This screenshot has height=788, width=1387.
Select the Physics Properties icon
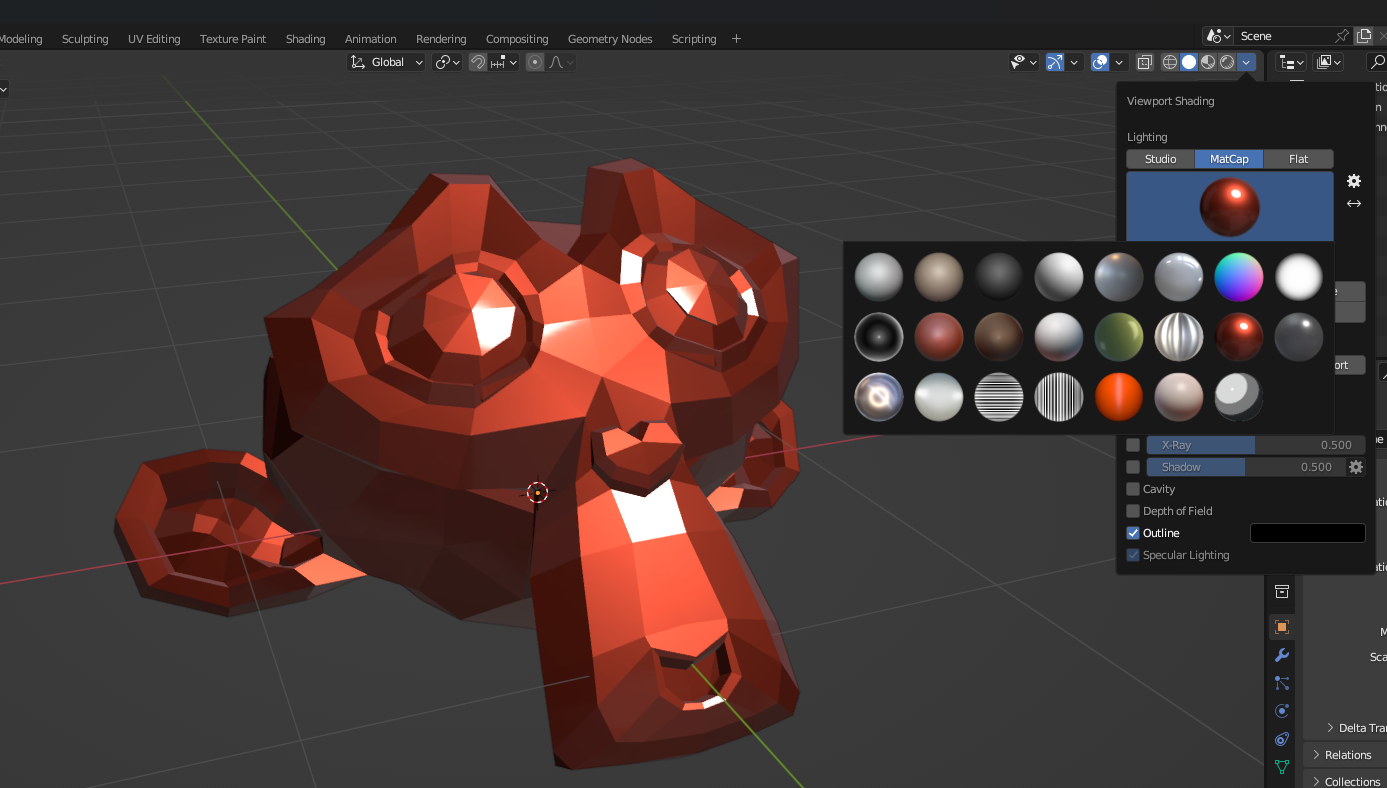tap(1282, 710)
